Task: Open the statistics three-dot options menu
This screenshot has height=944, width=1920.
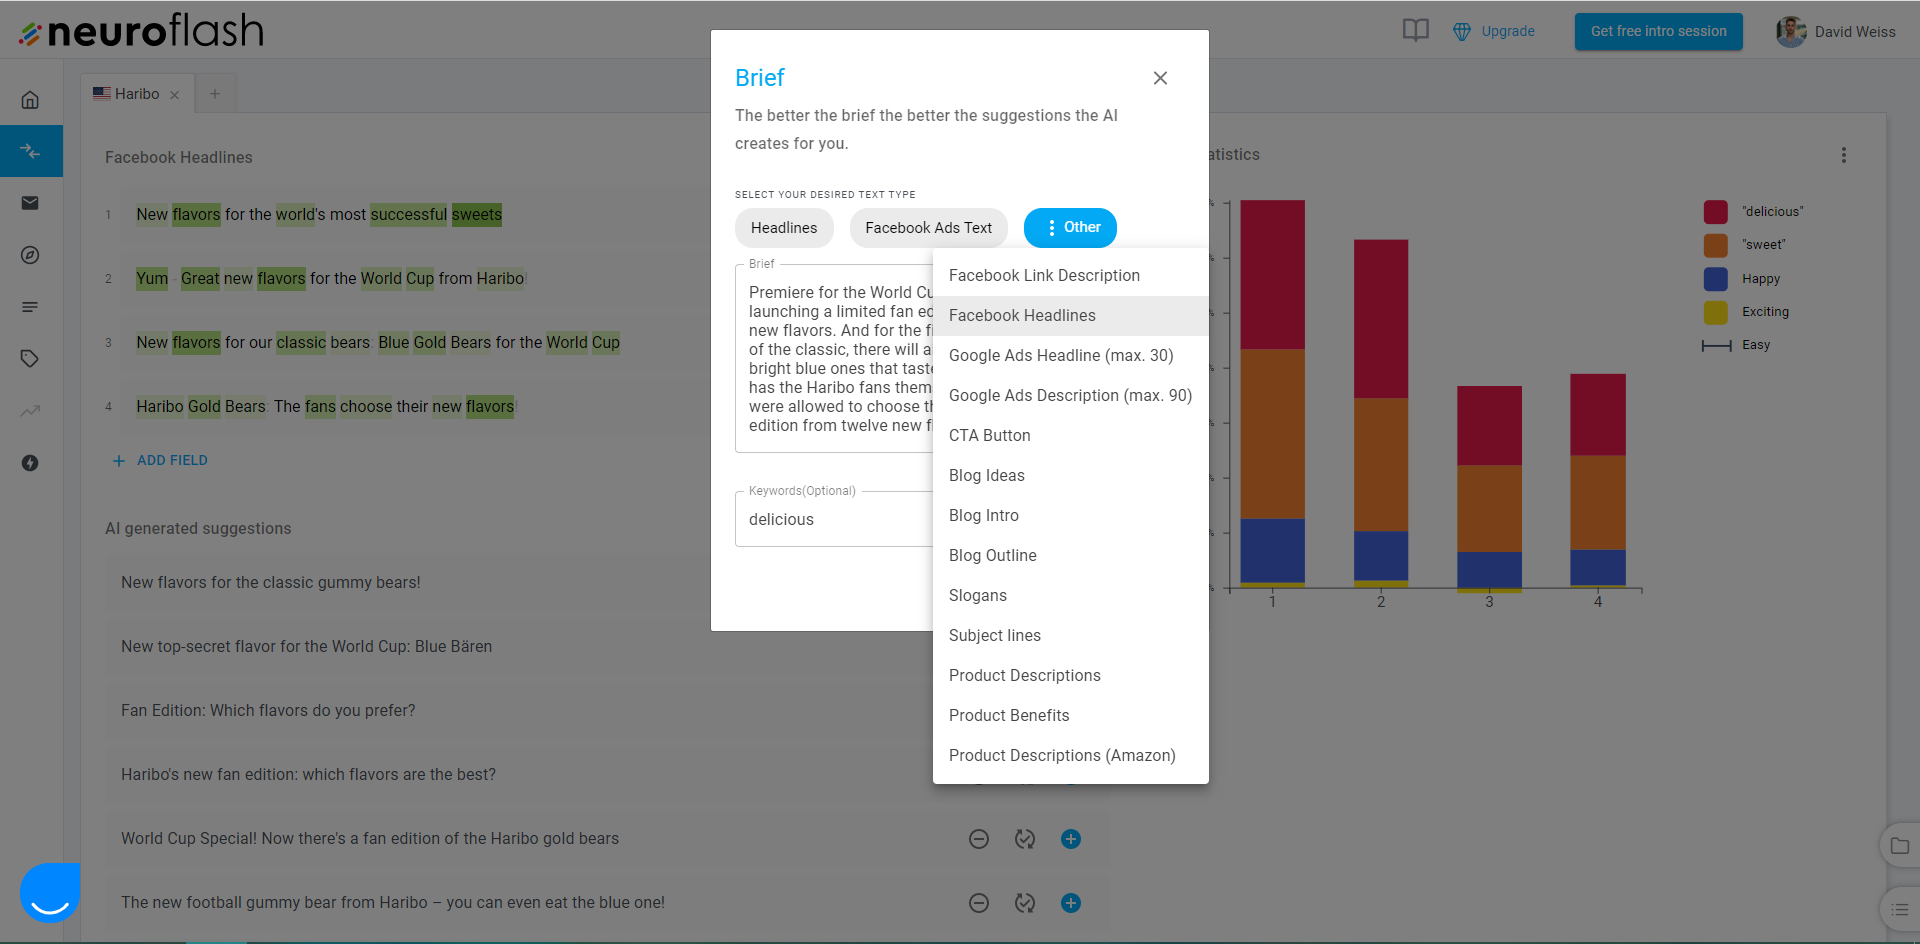Action: [1844, 155]
